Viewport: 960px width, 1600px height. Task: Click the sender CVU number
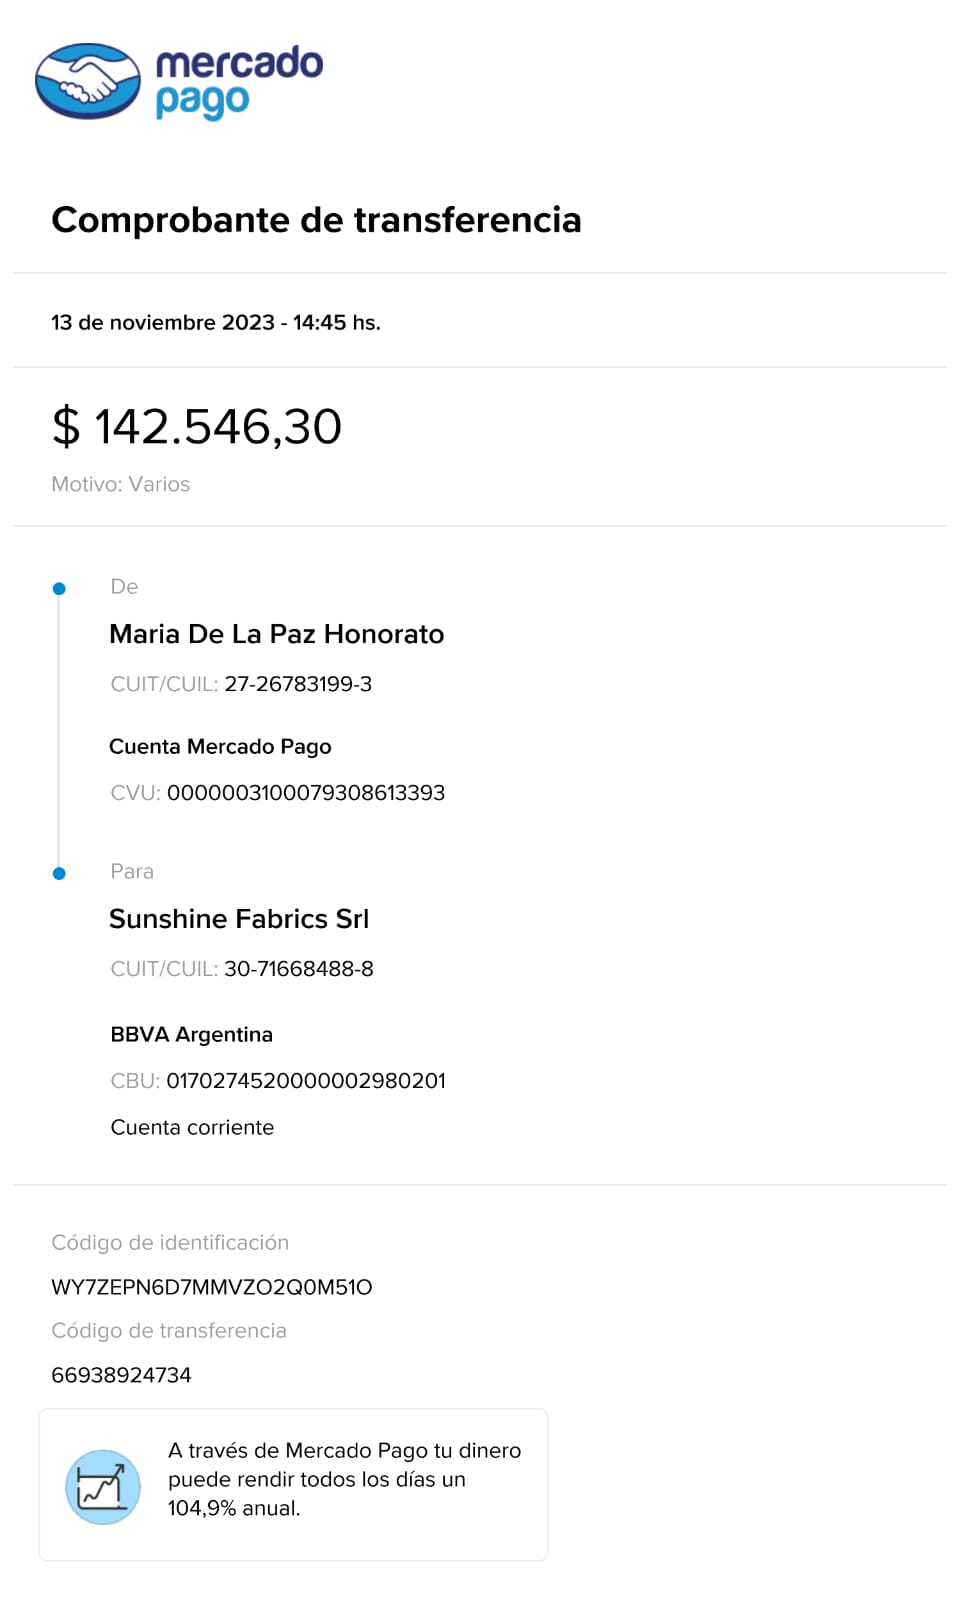pyautogui.click(x=305, y=793)
